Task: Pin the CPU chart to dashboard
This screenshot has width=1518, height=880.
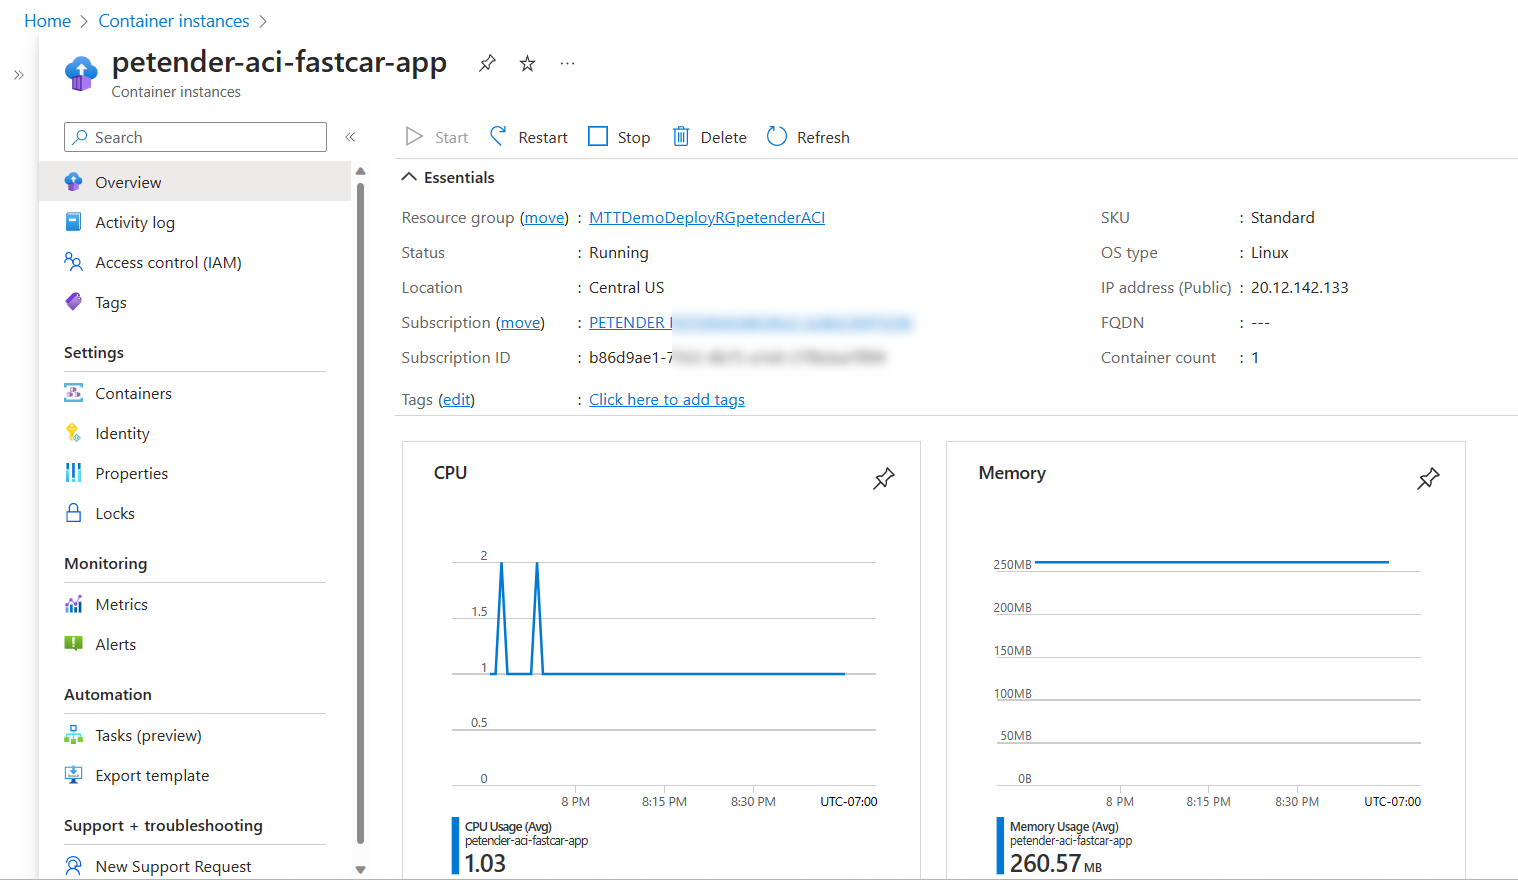Action: click(x=884, y=479)
